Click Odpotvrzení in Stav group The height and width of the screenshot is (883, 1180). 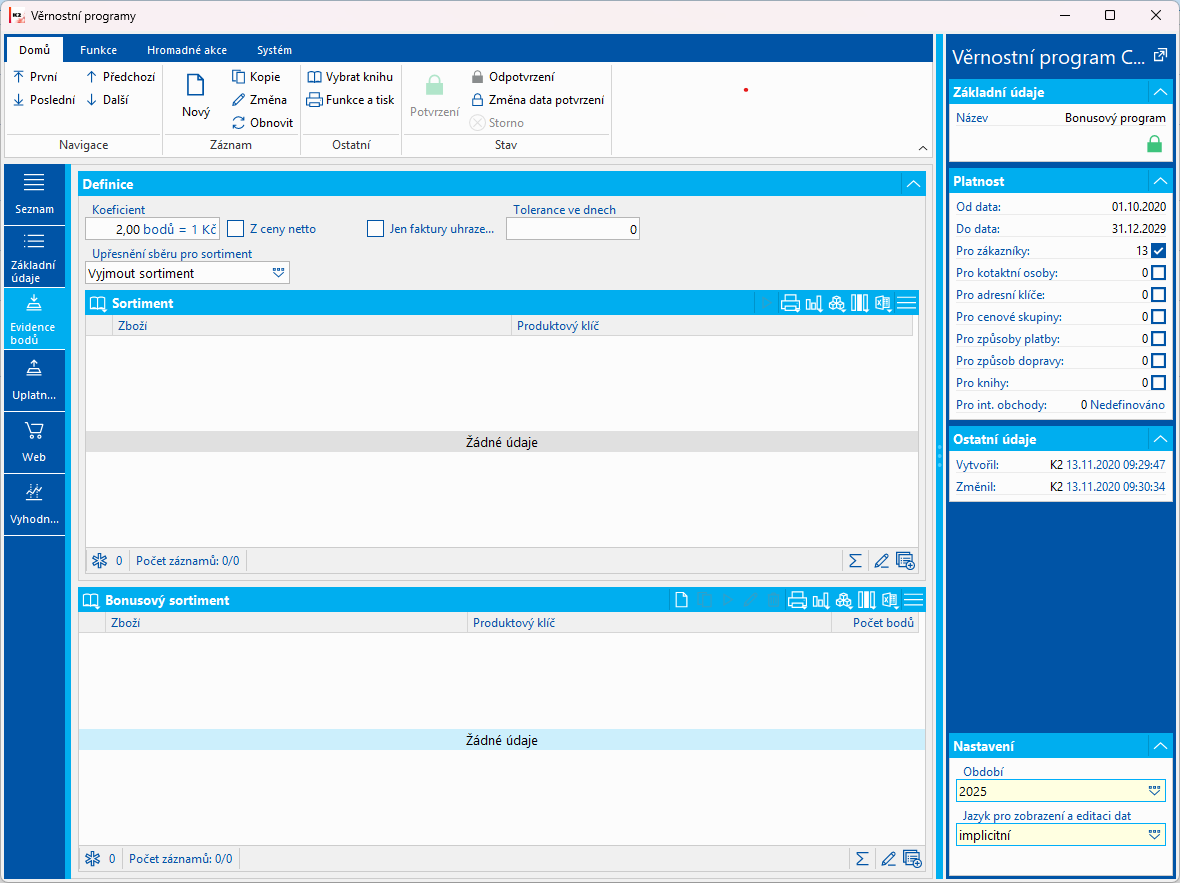click(x=512, y=77)
